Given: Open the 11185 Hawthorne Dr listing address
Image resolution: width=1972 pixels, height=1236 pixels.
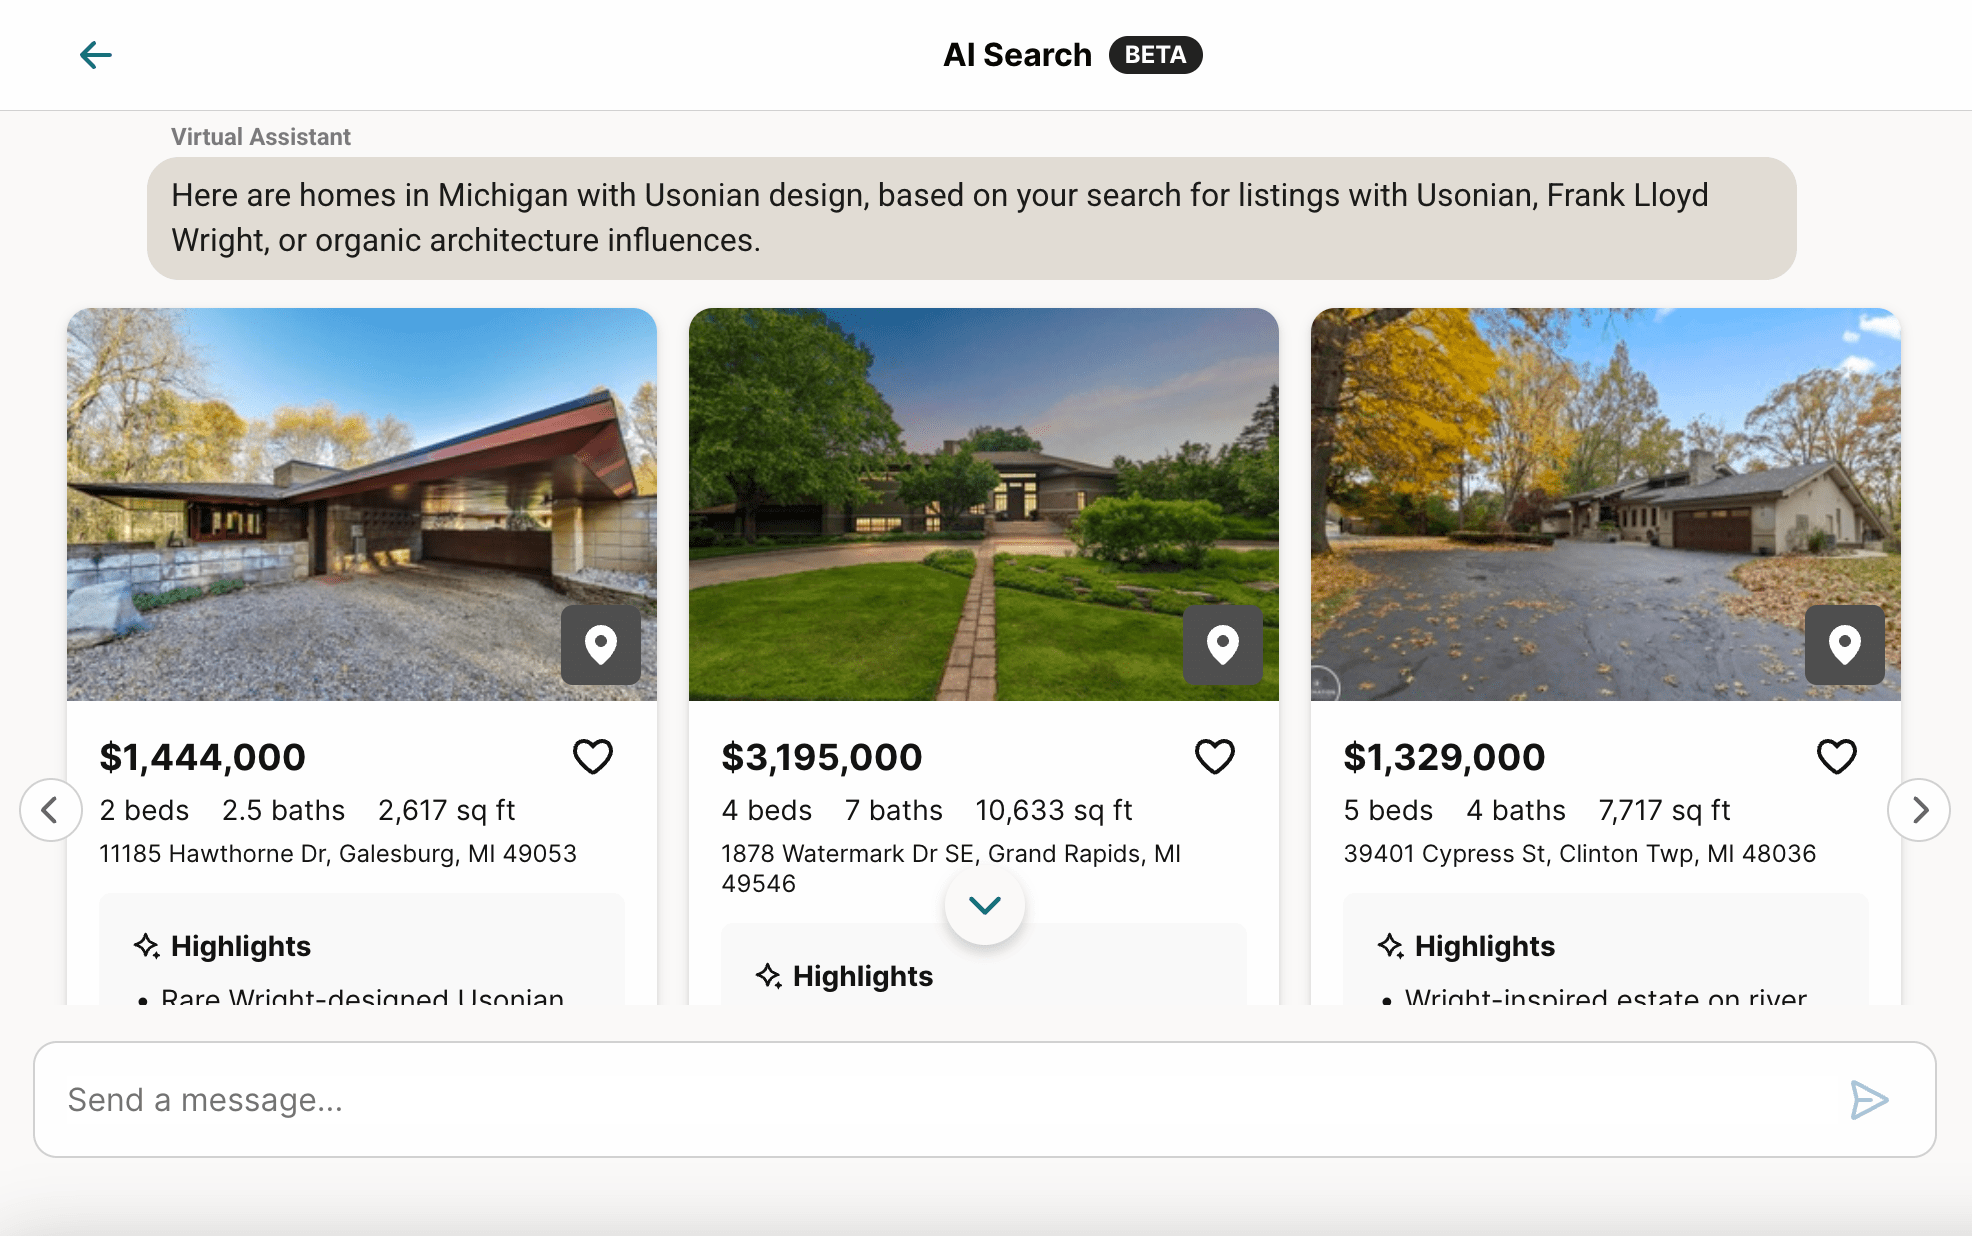Looking at the screenshot, I should tap(337, 853).
